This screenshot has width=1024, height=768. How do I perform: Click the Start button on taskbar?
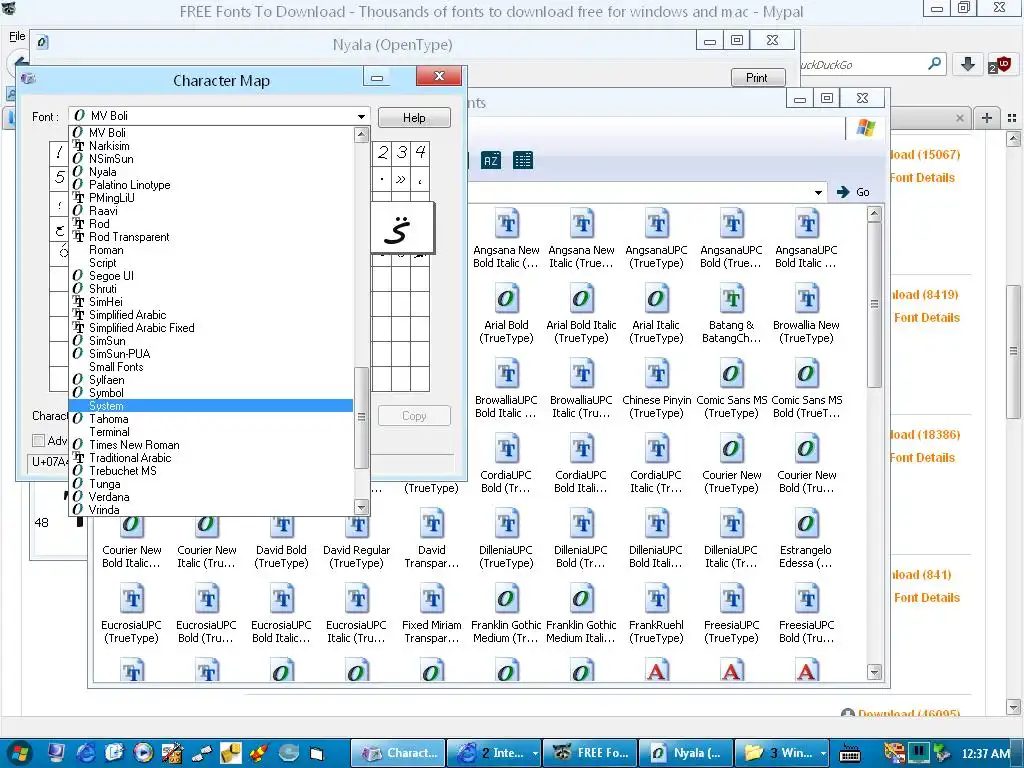tap(19, 753)
